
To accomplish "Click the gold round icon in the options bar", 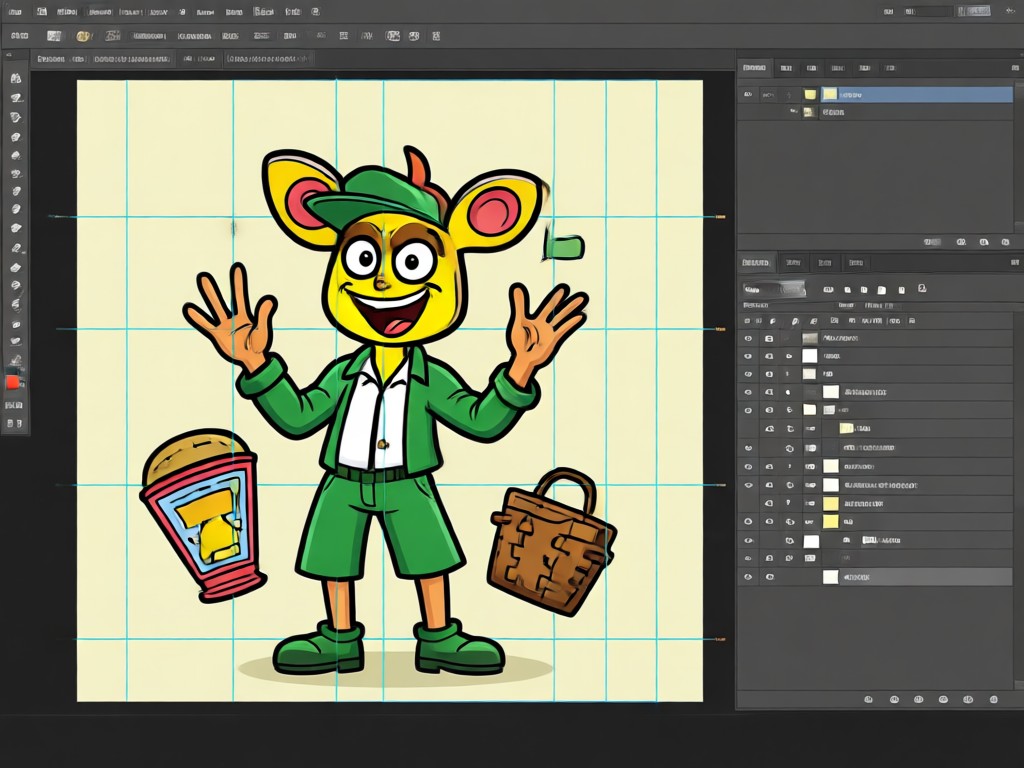I will point(83,36).
